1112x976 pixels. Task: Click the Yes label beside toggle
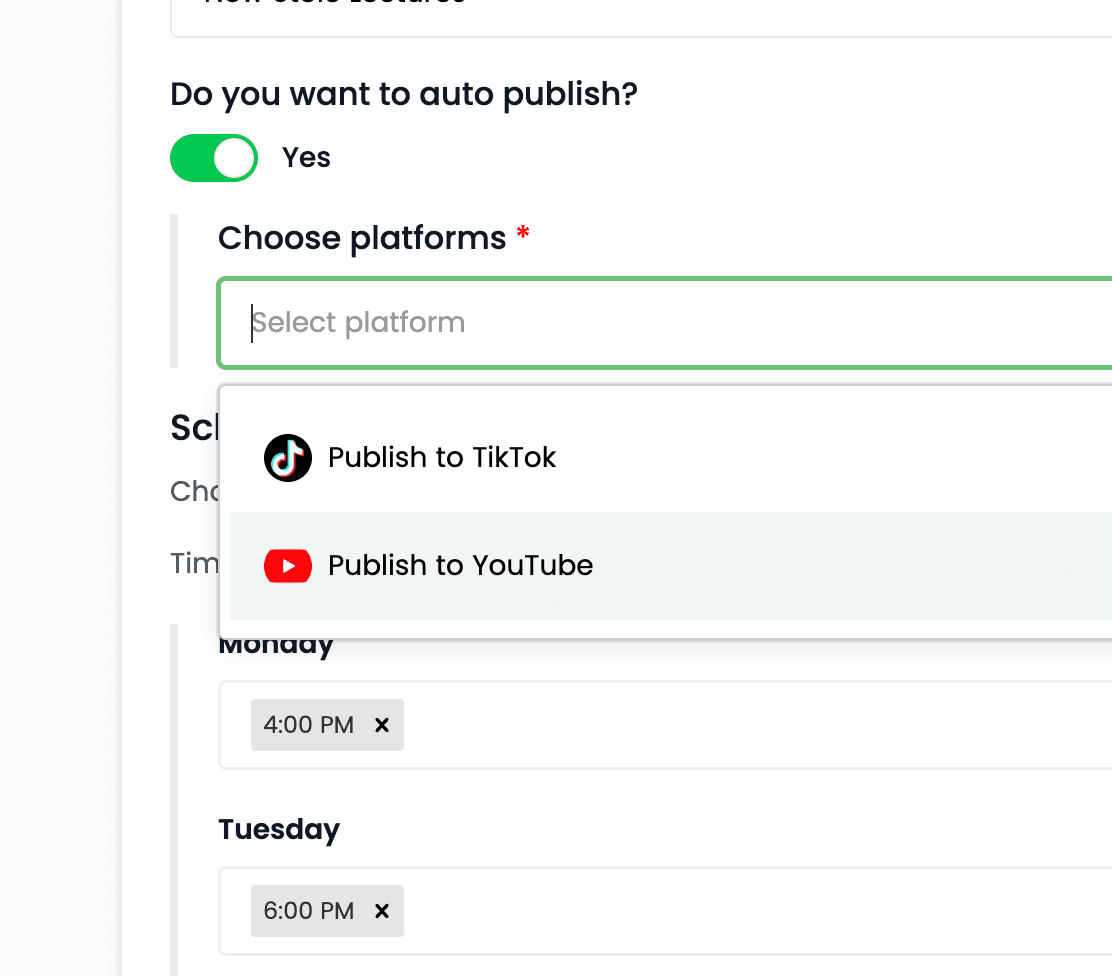point(306,157)
